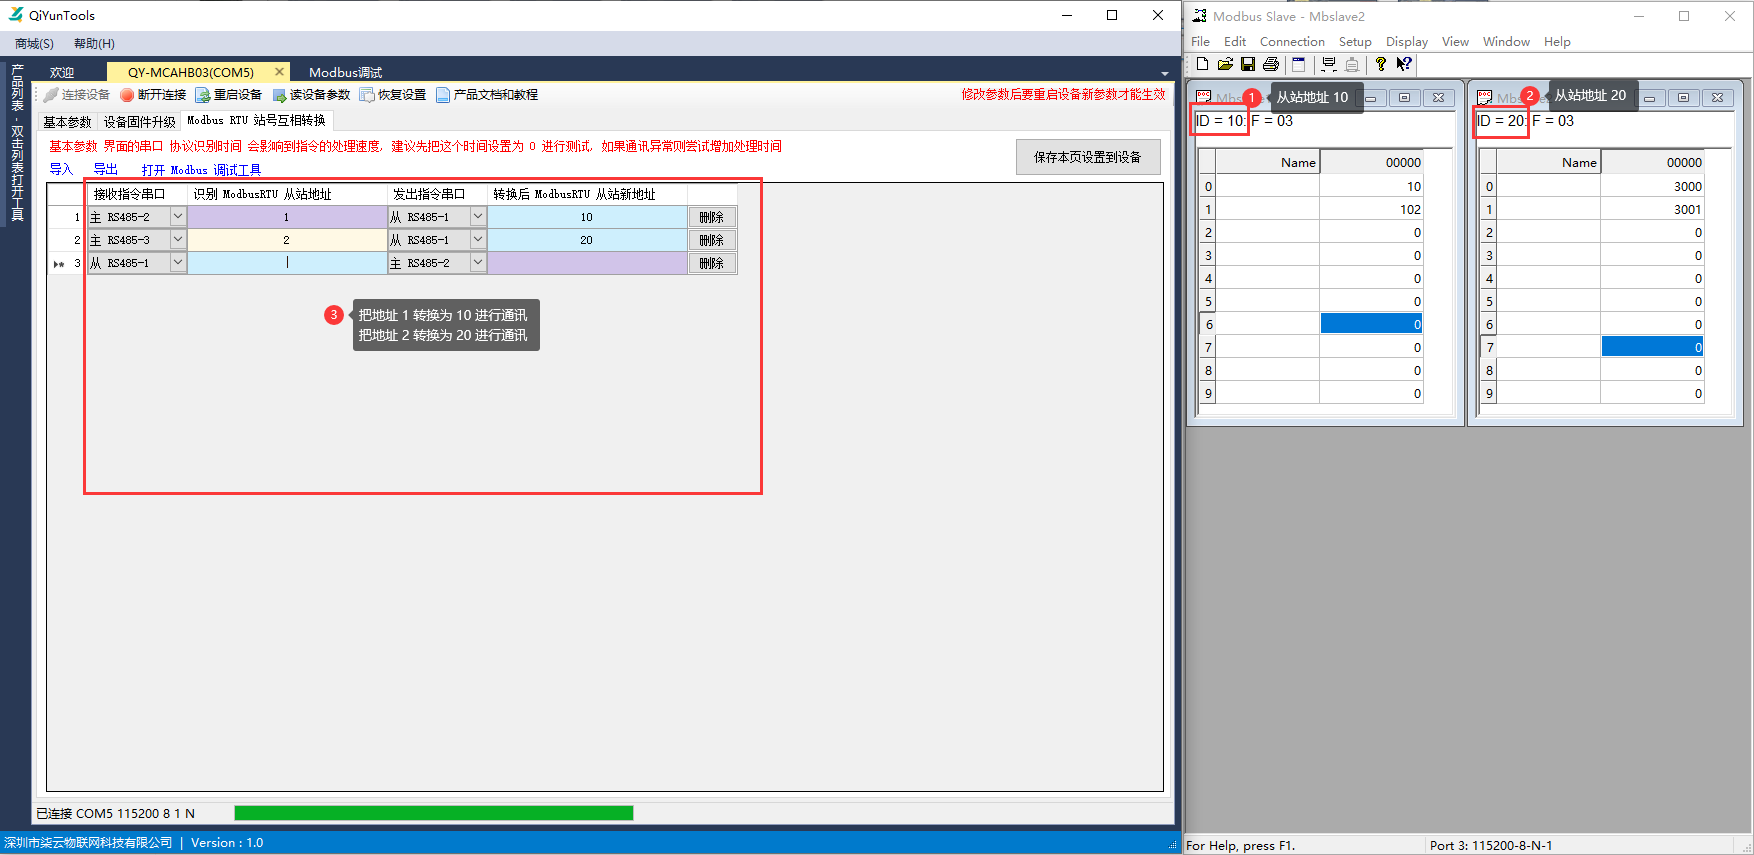Click 断开连接 disconnect toolbar item

(153, 95)
